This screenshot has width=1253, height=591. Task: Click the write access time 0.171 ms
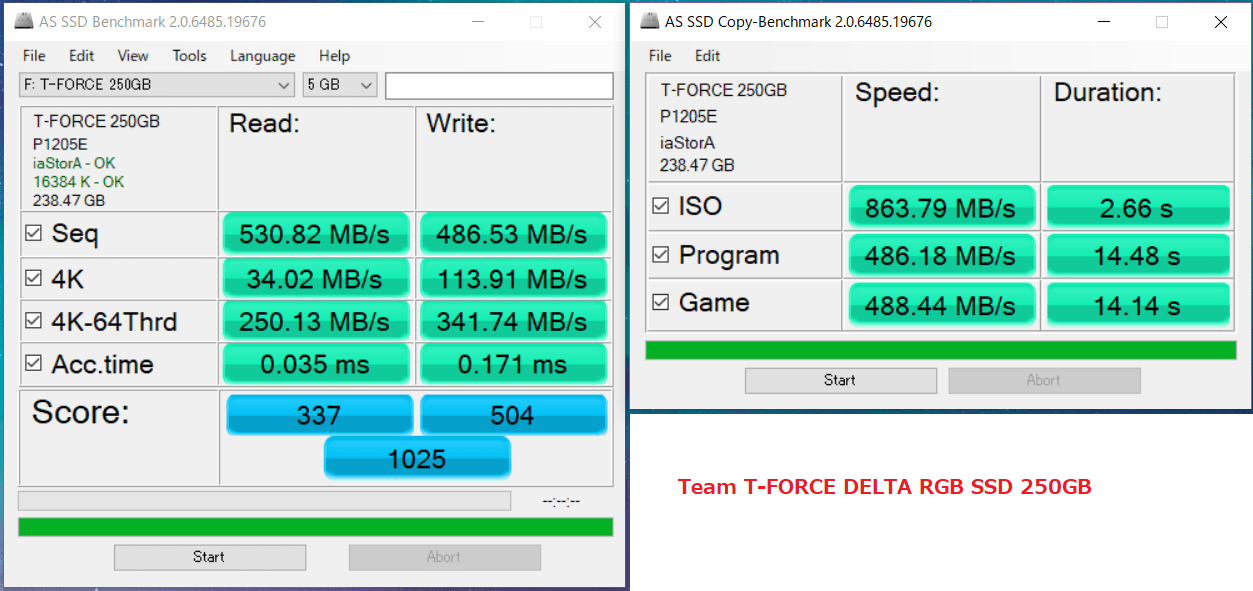pyautogui.click(x=513, y=364)
